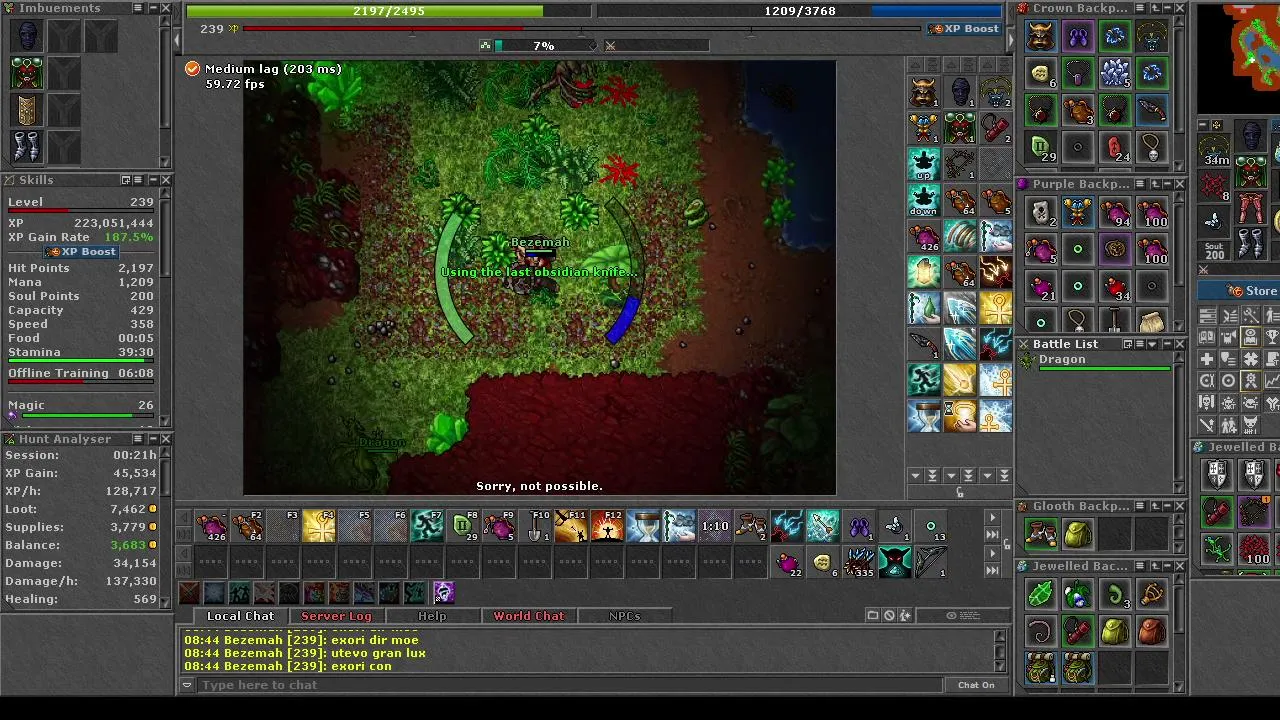Trigger the fiery spell on F12

tap(607, 526)
